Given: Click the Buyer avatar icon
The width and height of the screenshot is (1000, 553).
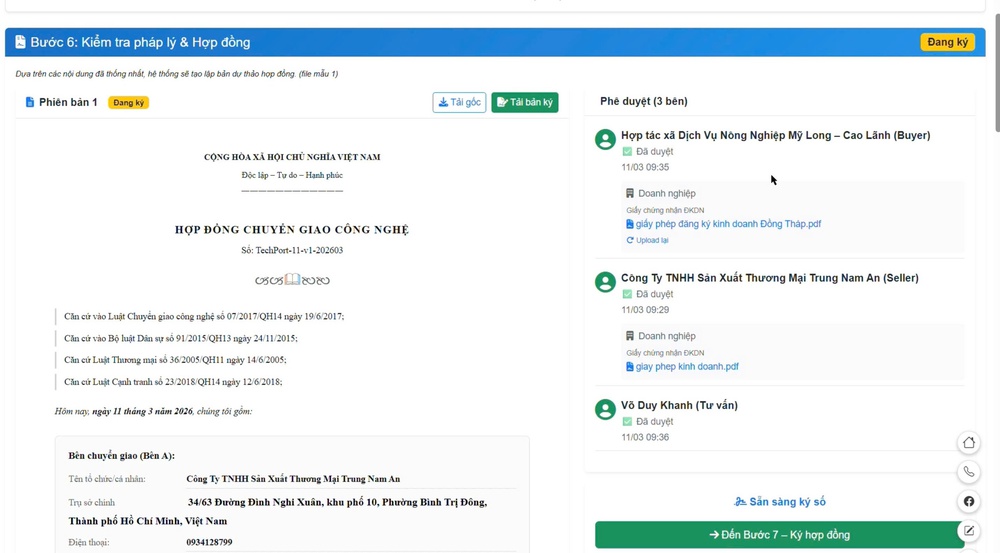Looking at the screenshot, I should pos(605,140).
